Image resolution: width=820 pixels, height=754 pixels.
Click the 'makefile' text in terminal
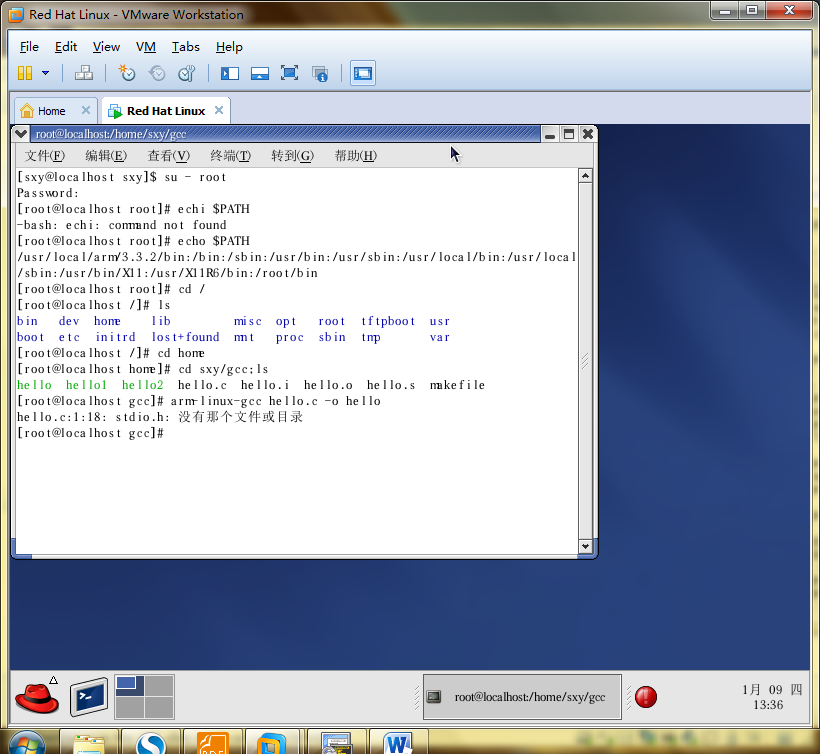458,385
